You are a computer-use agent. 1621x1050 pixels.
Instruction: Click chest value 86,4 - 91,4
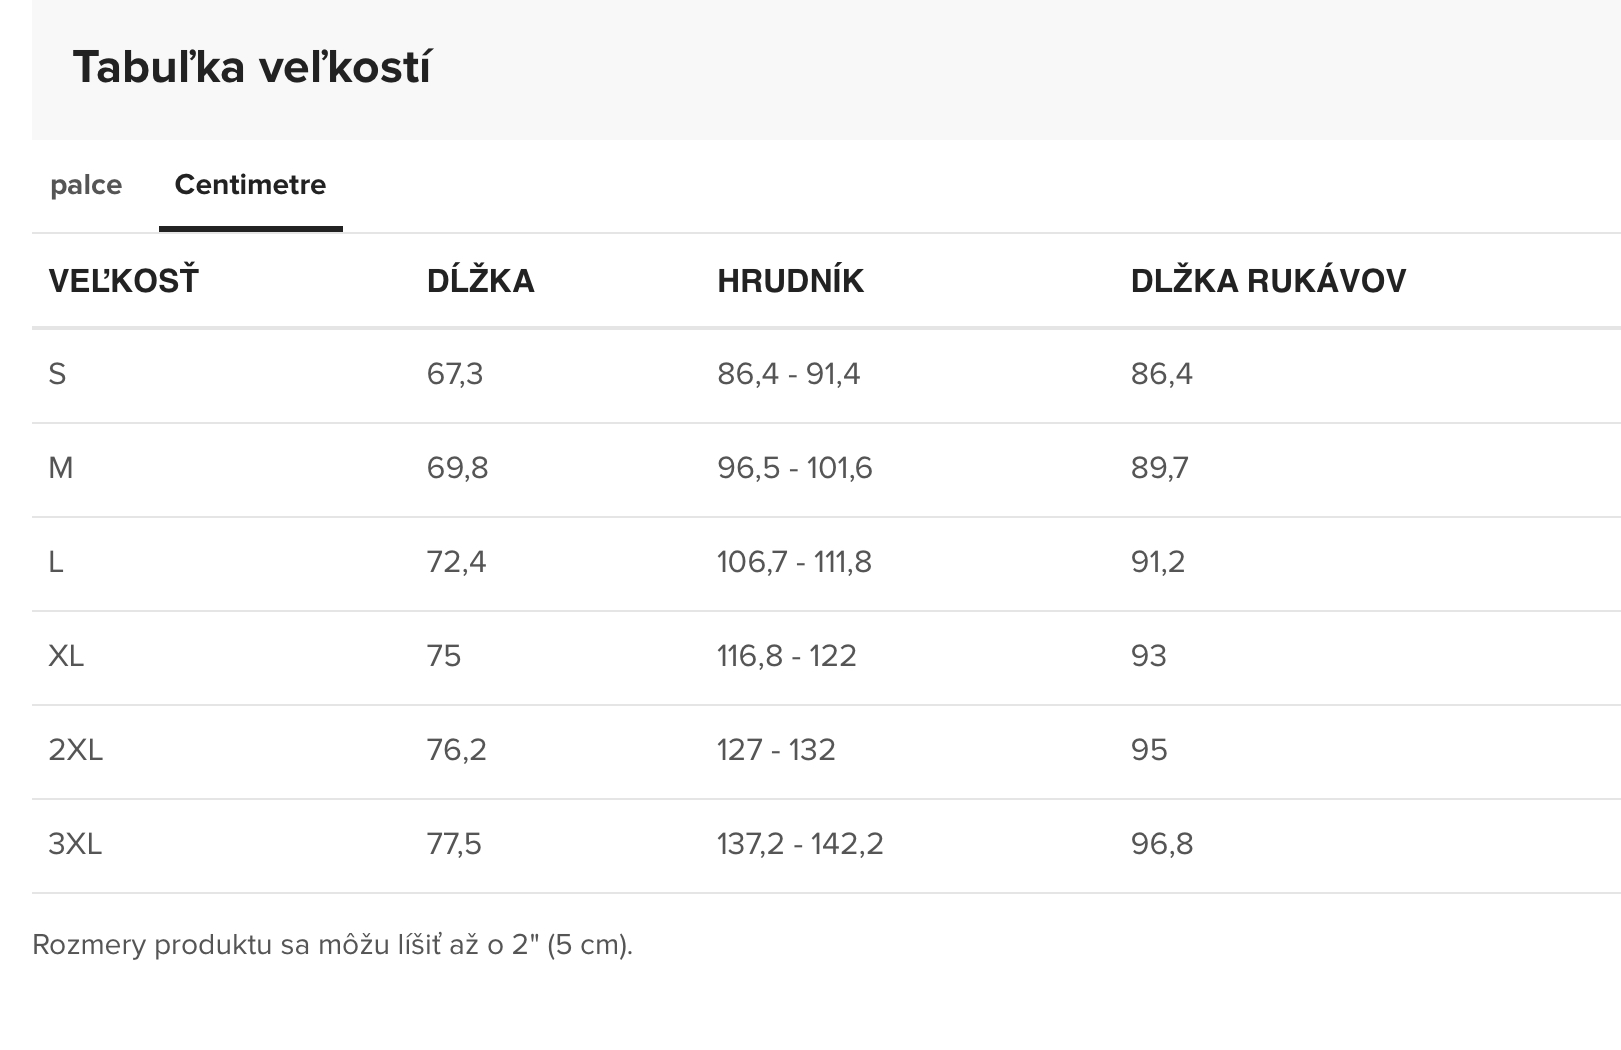[x=788, y=374]
